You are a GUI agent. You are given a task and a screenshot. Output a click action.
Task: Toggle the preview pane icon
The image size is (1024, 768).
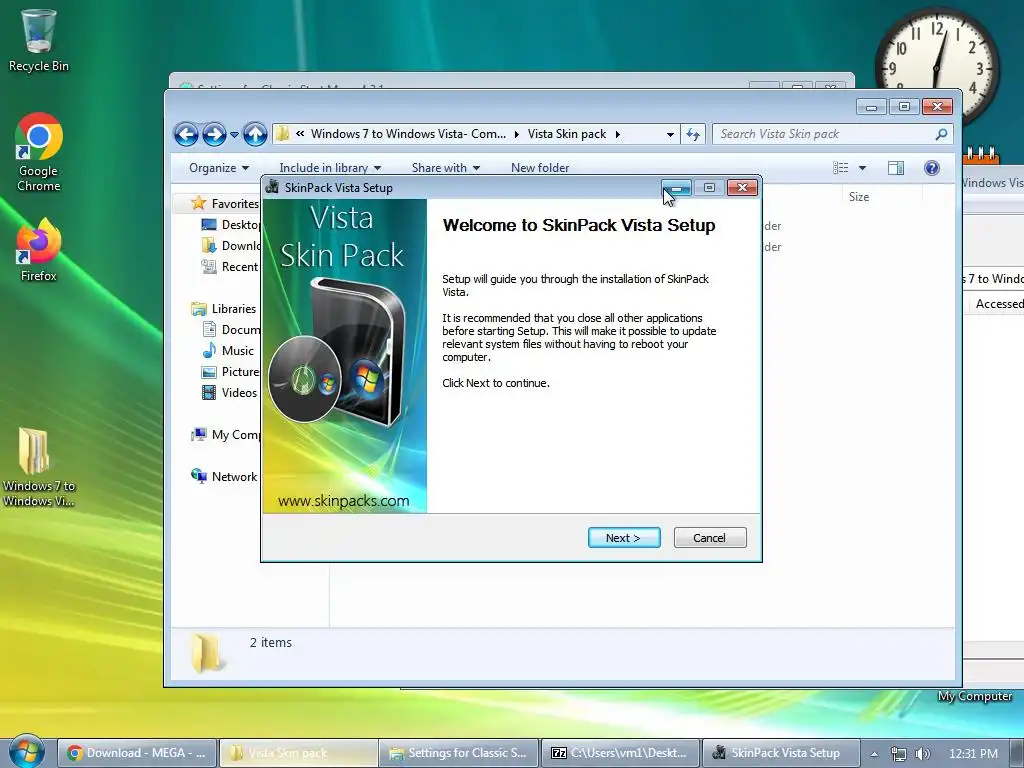tap(896, 168)
